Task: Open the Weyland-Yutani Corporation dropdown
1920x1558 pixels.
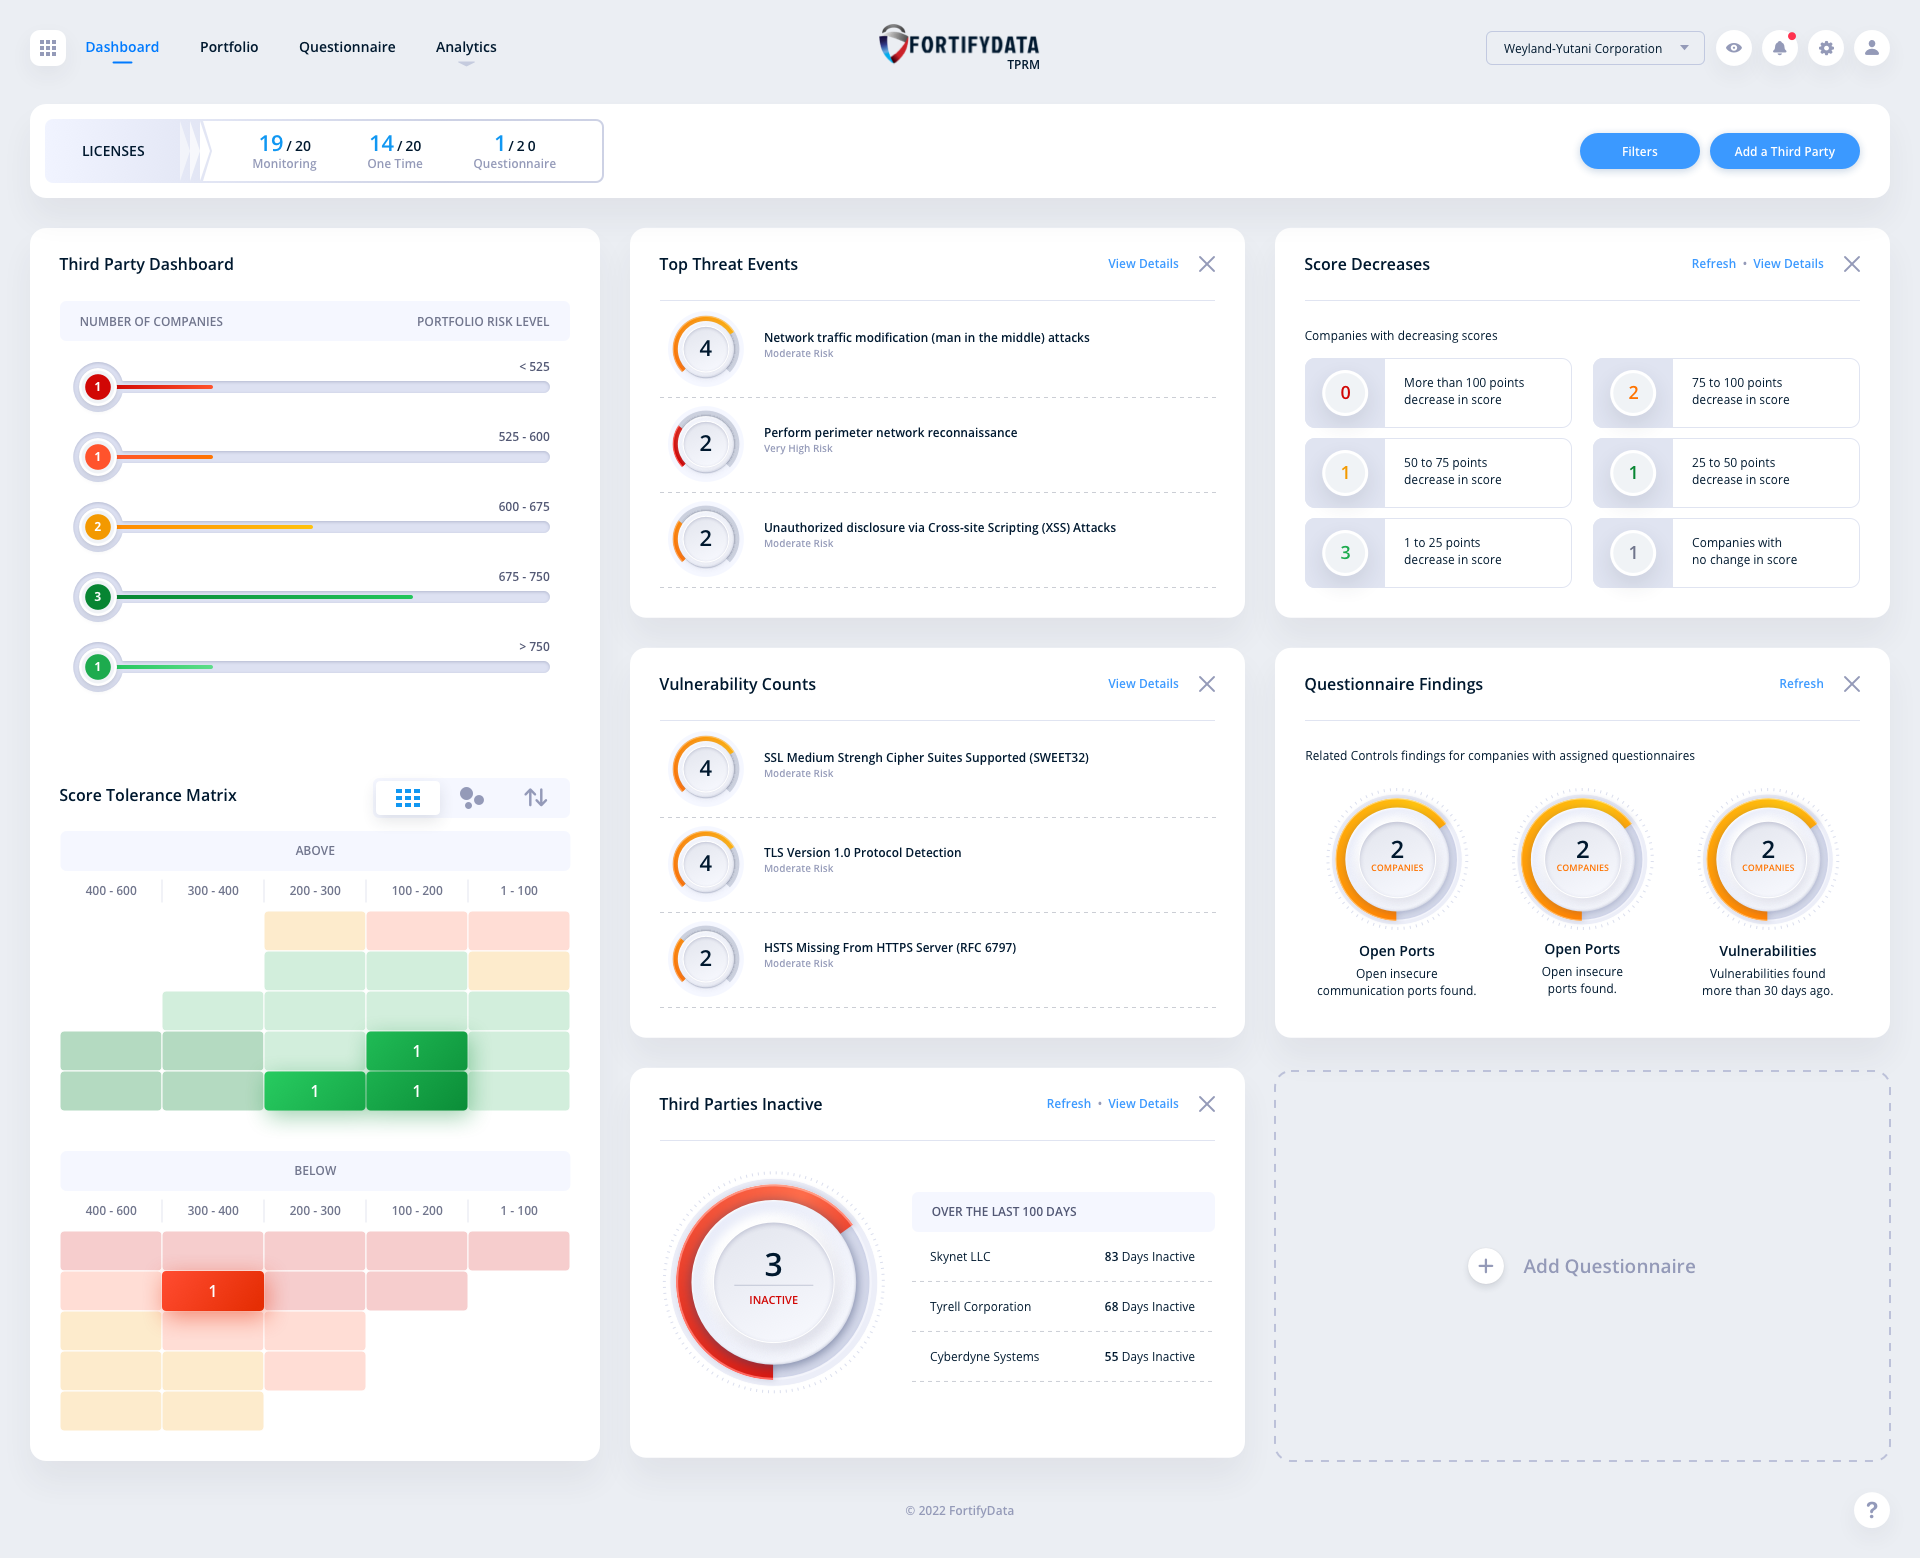Action: (1594, 47)
